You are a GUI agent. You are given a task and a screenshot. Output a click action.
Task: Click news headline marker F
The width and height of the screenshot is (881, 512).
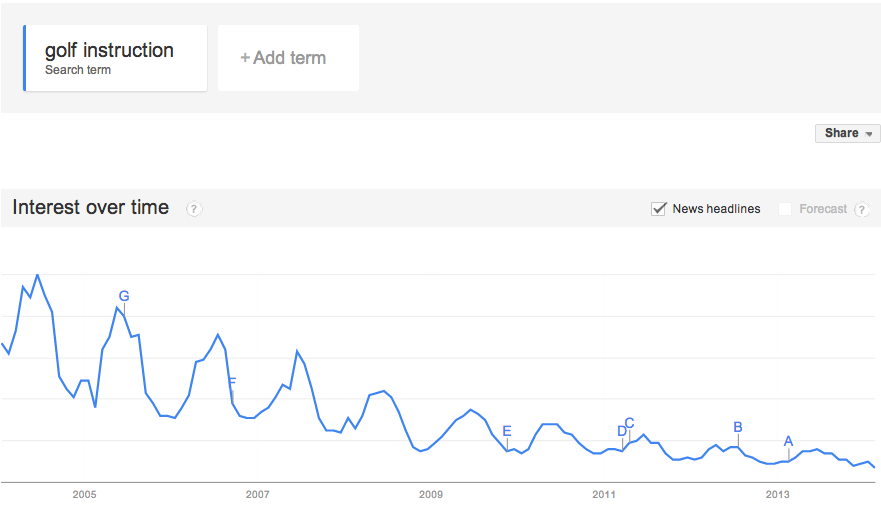[232, 382]
